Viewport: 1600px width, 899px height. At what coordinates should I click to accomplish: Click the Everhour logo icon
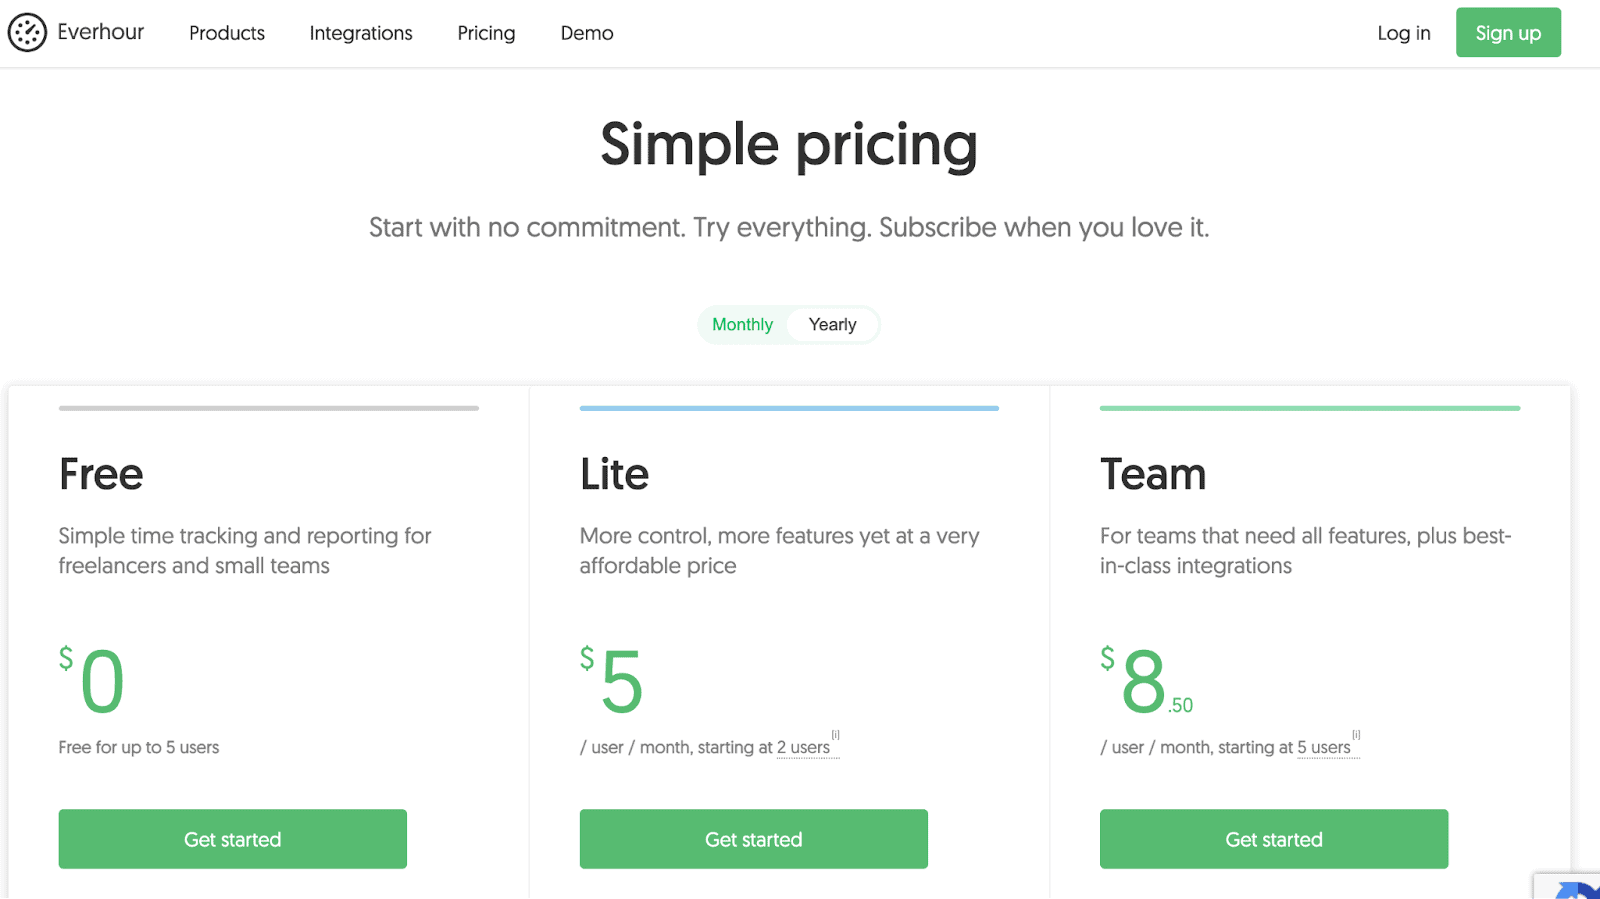(x=27, y=33)
